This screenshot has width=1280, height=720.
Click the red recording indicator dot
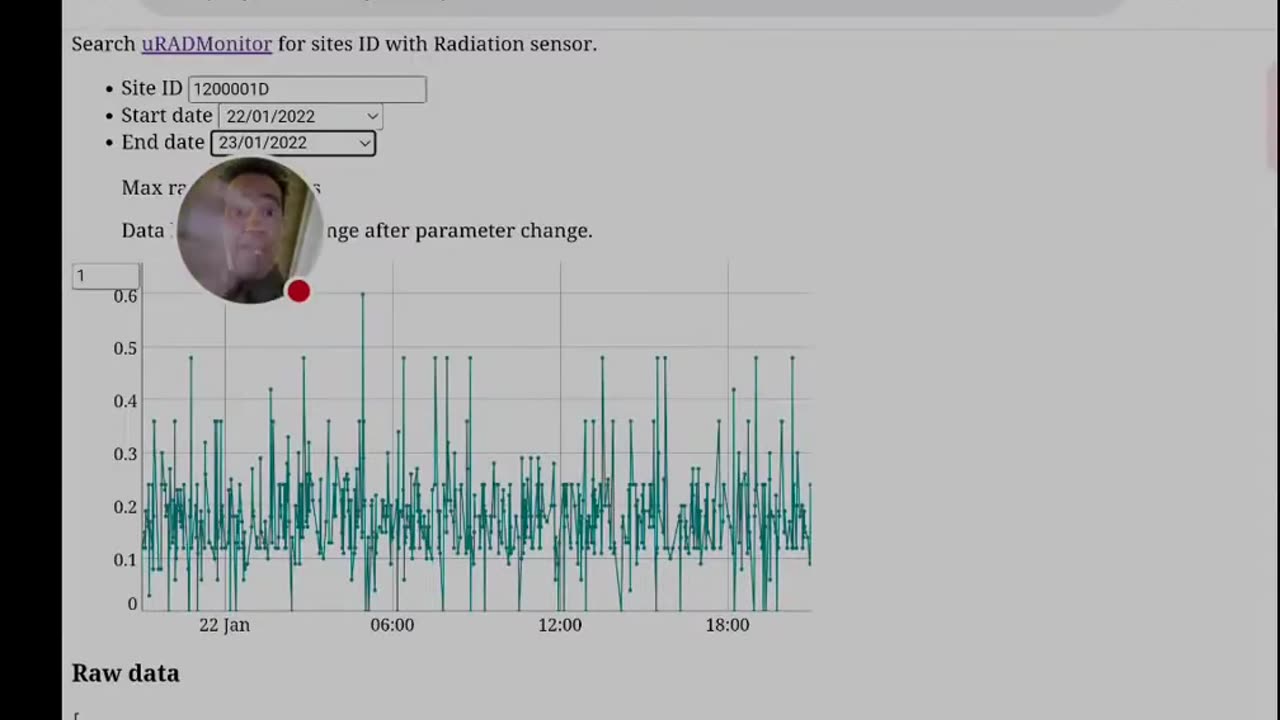point(298,291)
